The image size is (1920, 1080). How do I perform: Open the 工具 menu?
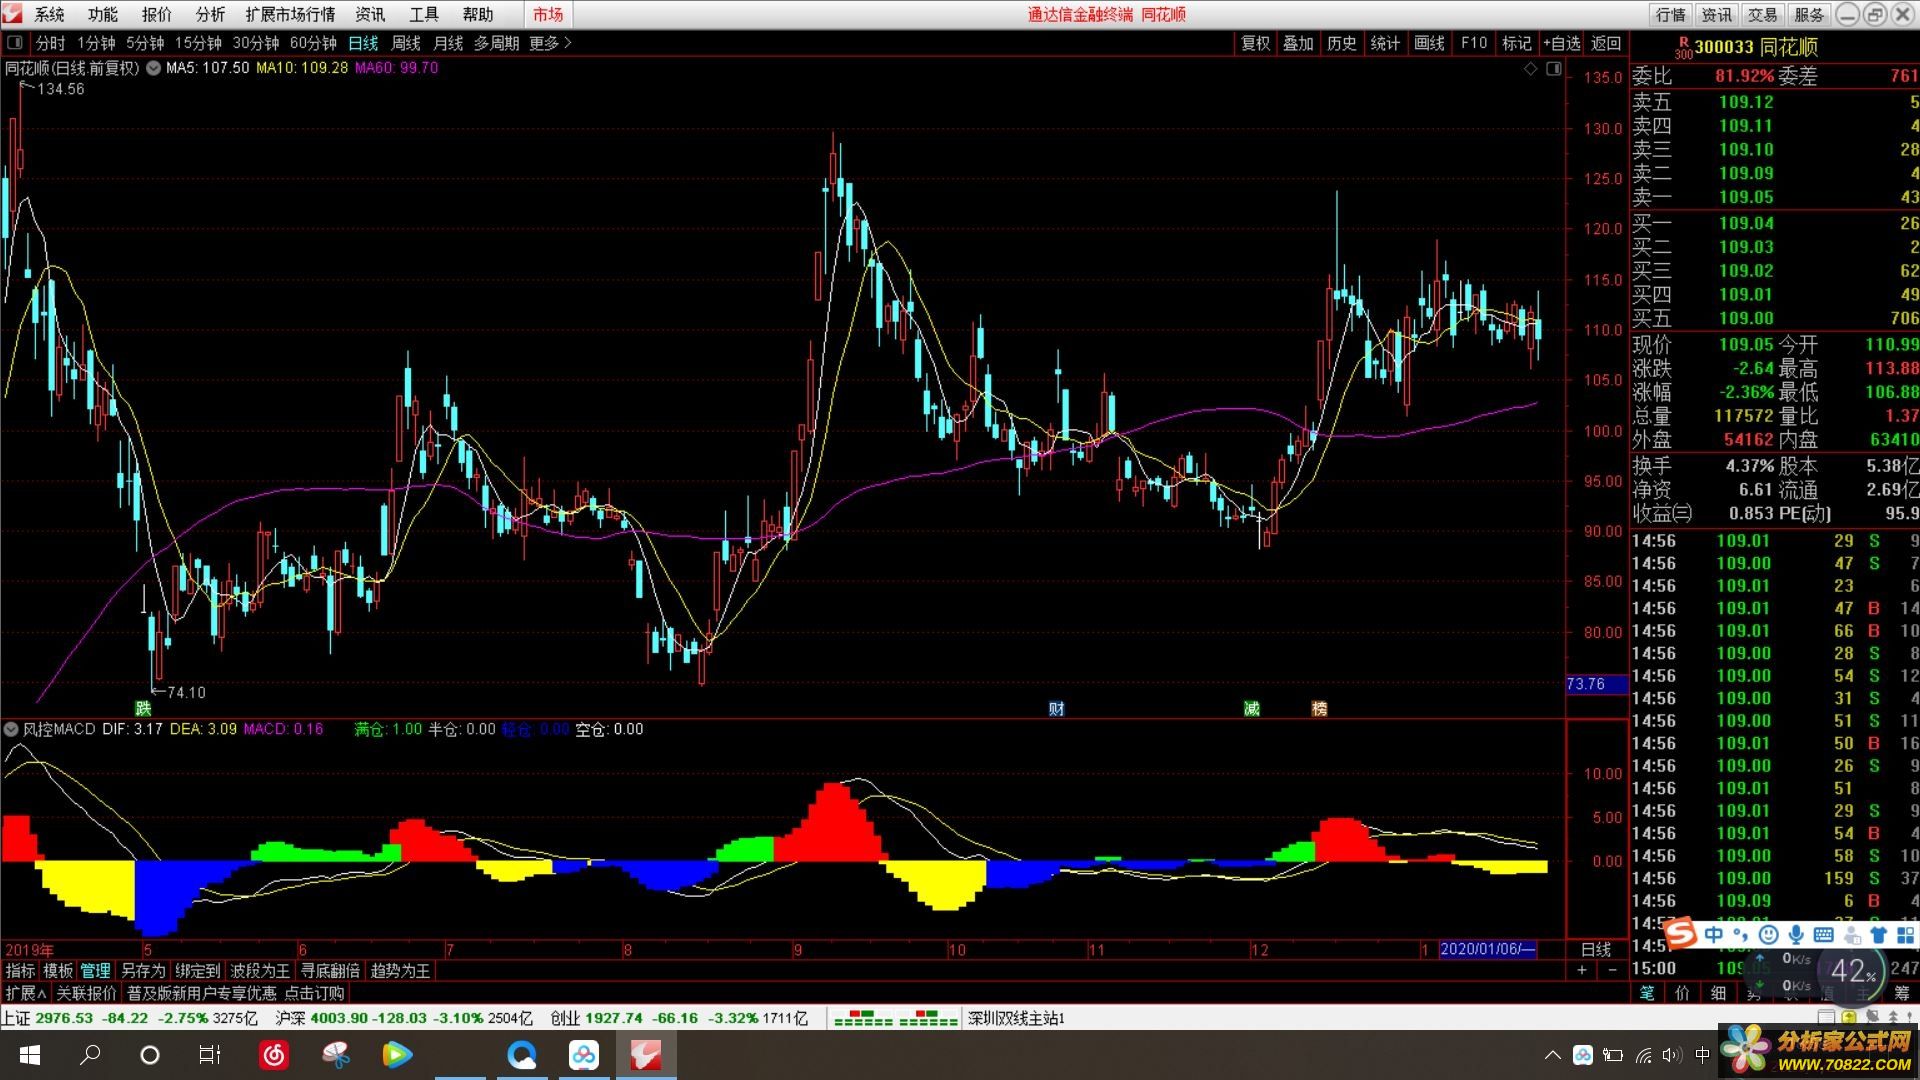coord(424,14)
